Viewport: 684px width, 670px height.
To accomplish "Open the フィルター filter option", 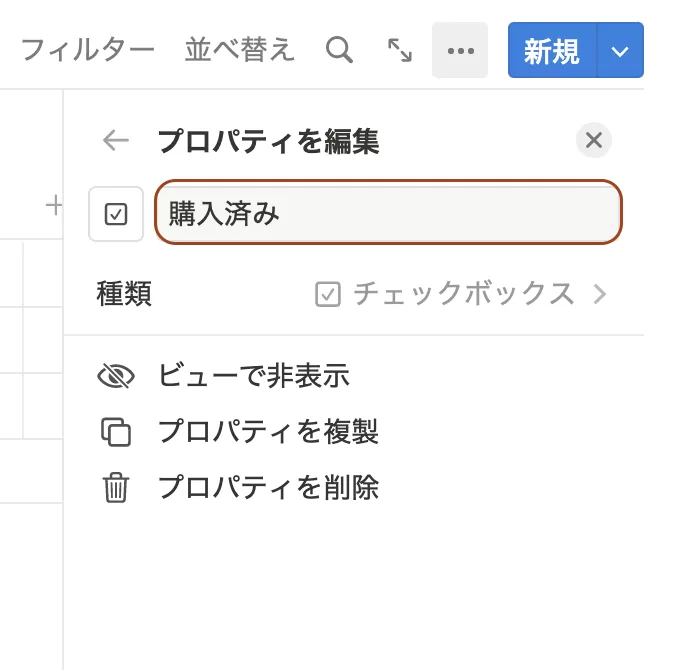I will click(x=88, y=50).
